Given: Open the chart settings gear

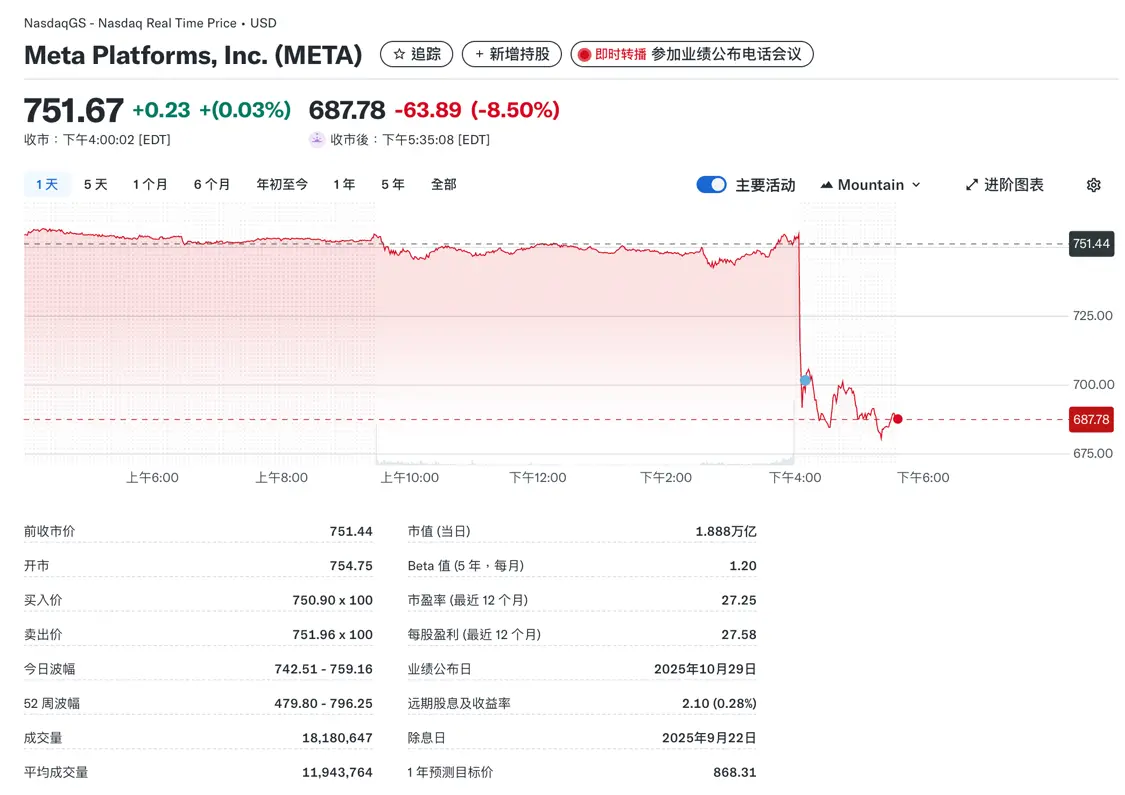Looking at the screenshot, I should [1093, 184].
